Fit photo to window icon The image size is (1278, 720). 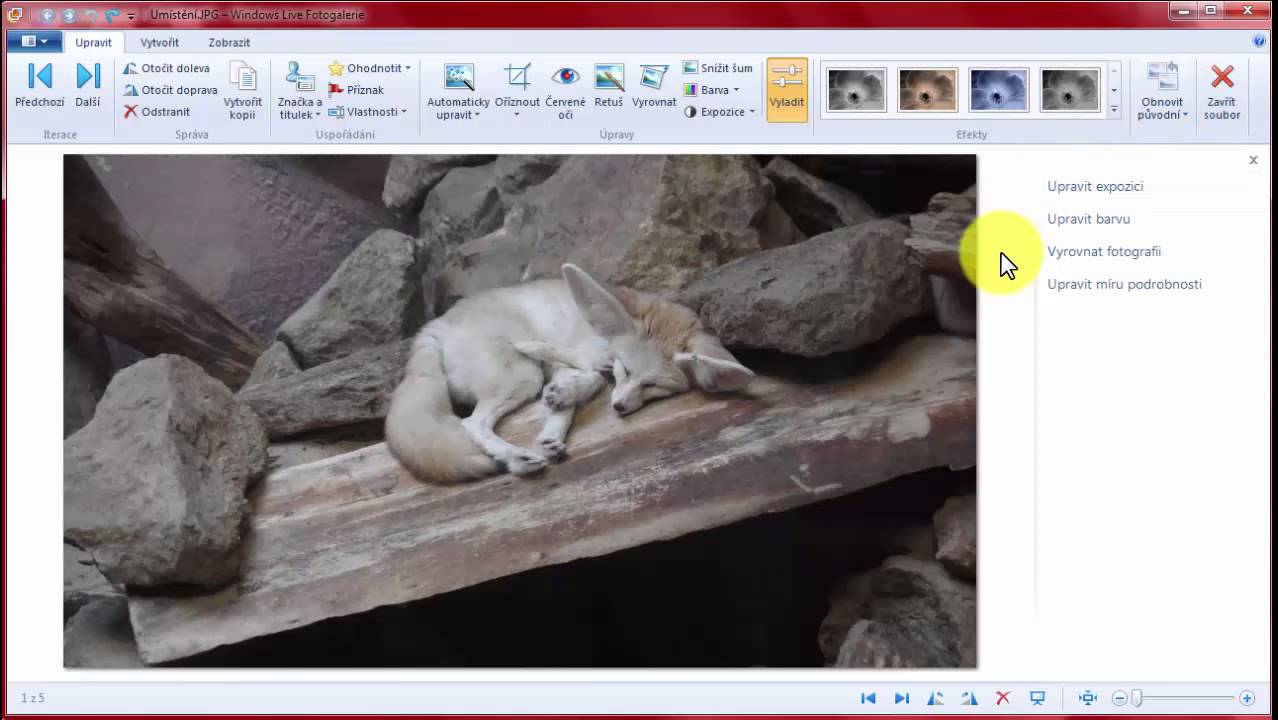click(1088, 698)
